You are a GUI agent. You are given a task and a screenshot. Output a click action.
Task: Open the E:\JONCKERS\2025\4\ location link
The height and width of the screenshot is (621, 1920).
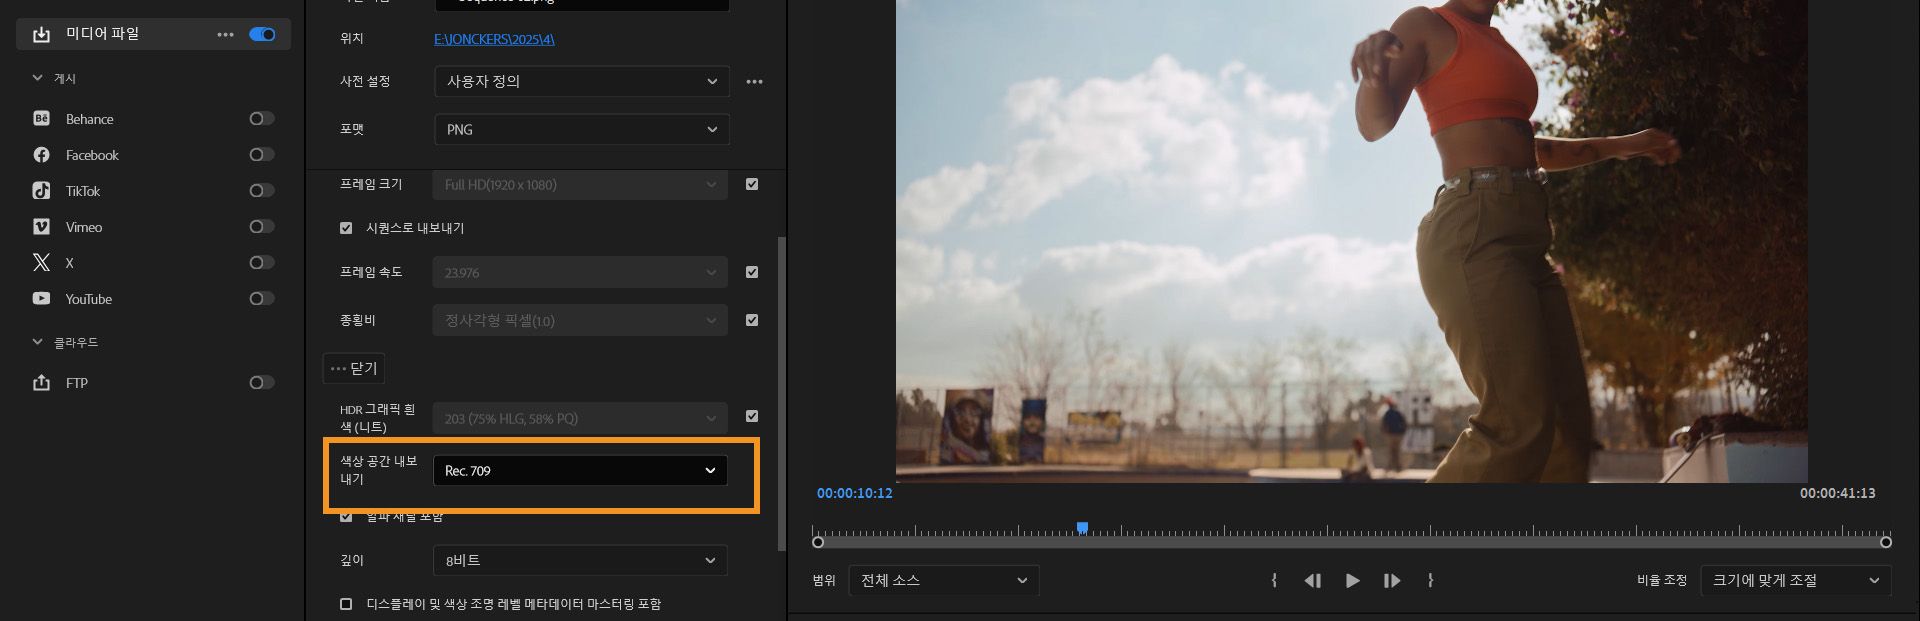tap(494, 39)
